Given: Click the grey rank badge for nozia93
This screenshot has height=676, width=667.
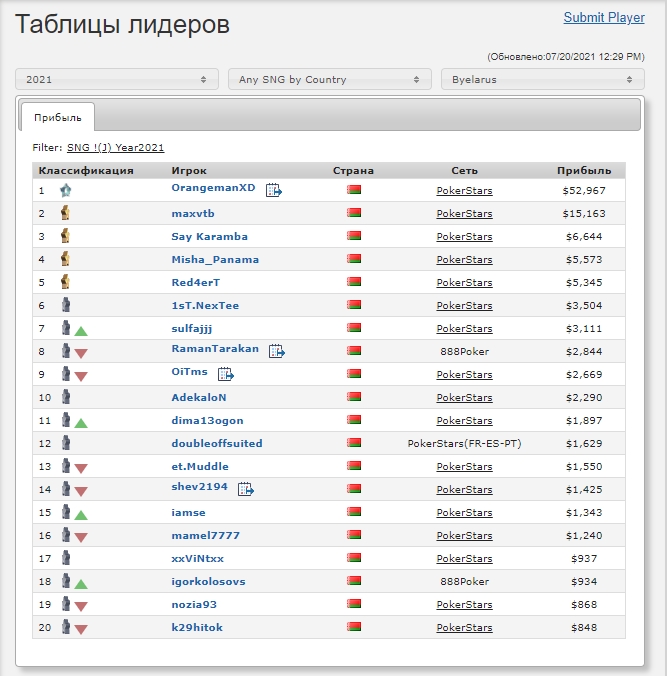Looking at the screenshot, I should coord(66,604).
